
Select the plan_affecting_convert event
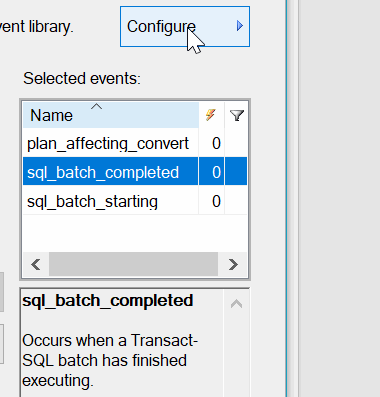(108, 144)
